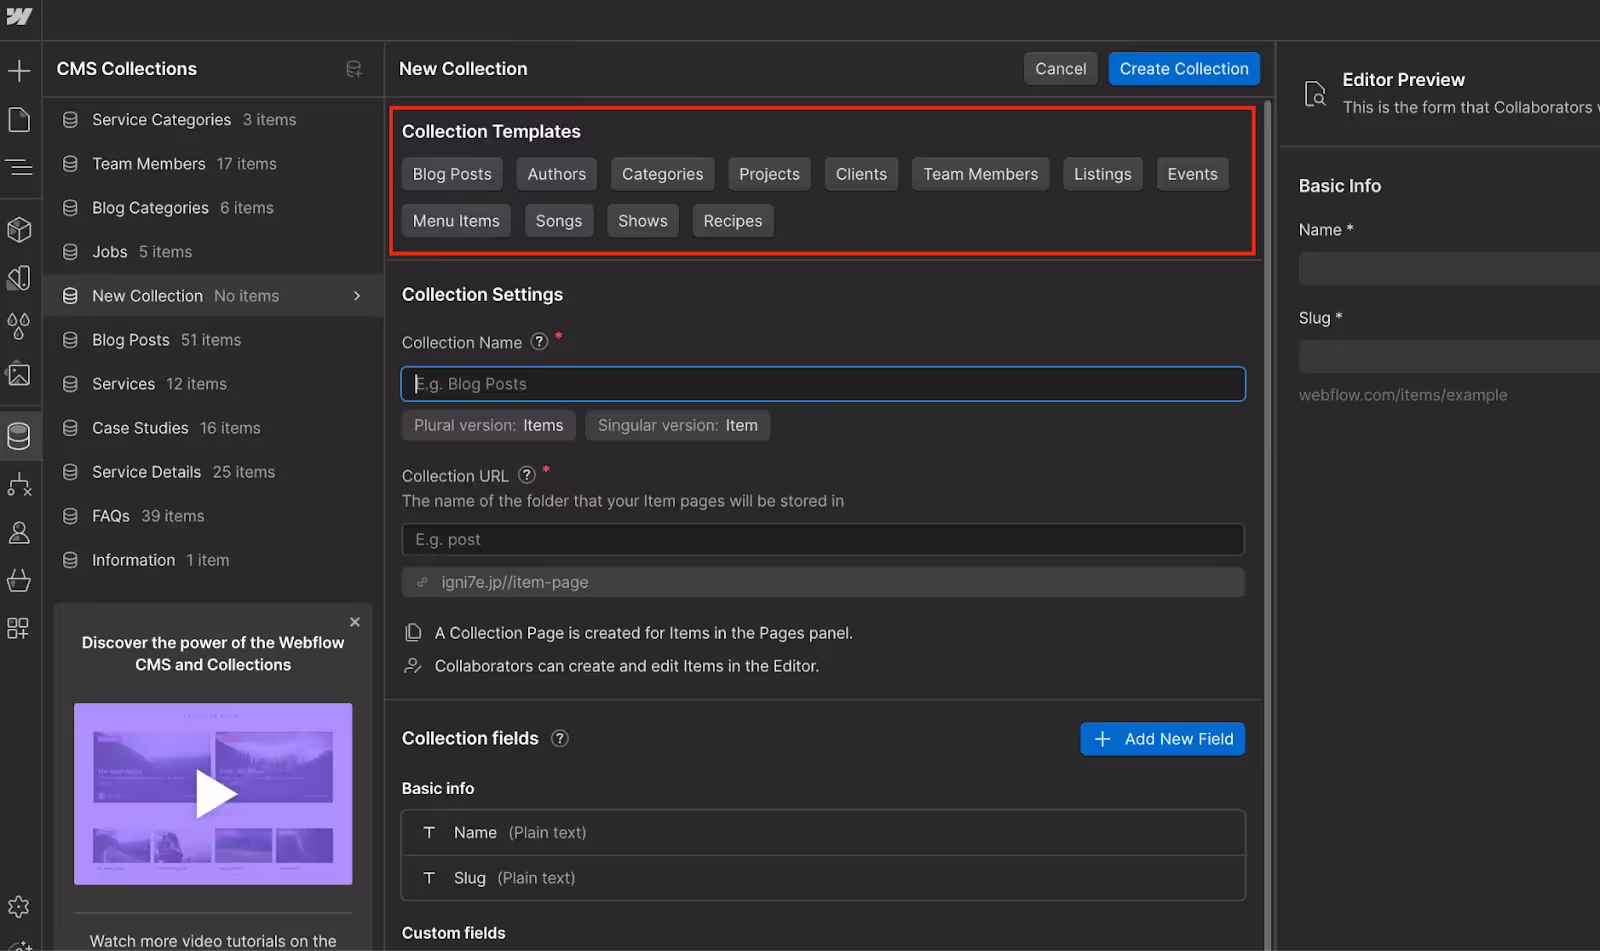
Task: Click the igni7e.jp item-page URL preview
Action: coord(823,582)
